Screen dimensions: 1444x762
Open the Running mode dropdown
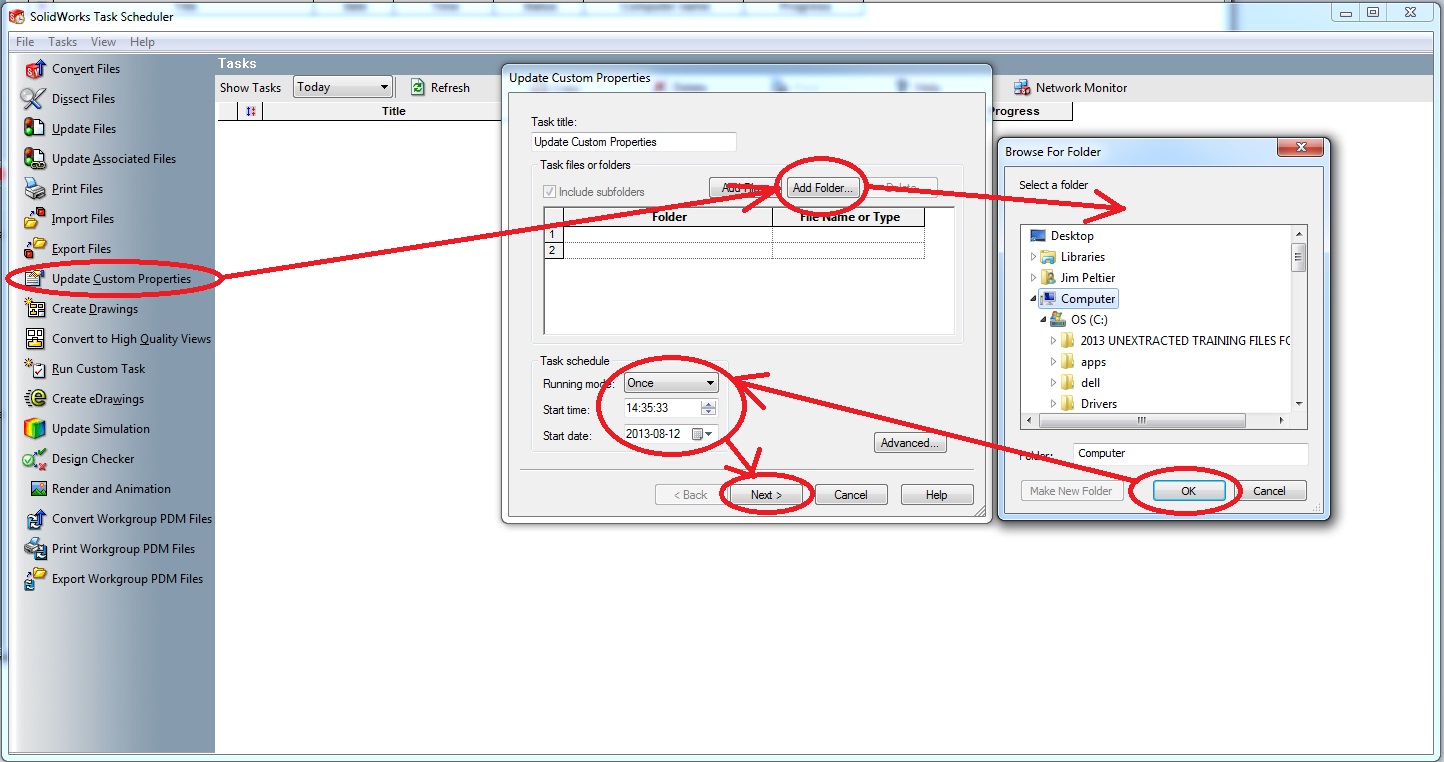tap(671, 383)
